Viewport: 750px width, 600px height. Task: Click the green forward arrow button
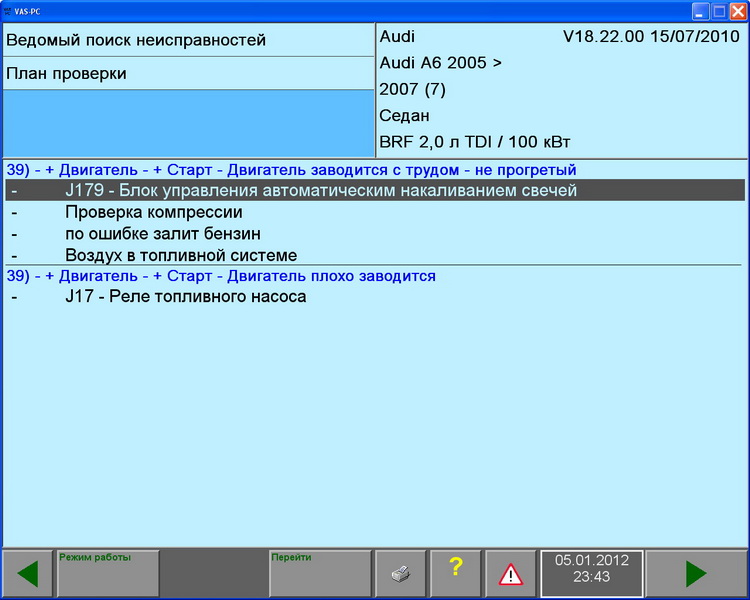(695, 573)
